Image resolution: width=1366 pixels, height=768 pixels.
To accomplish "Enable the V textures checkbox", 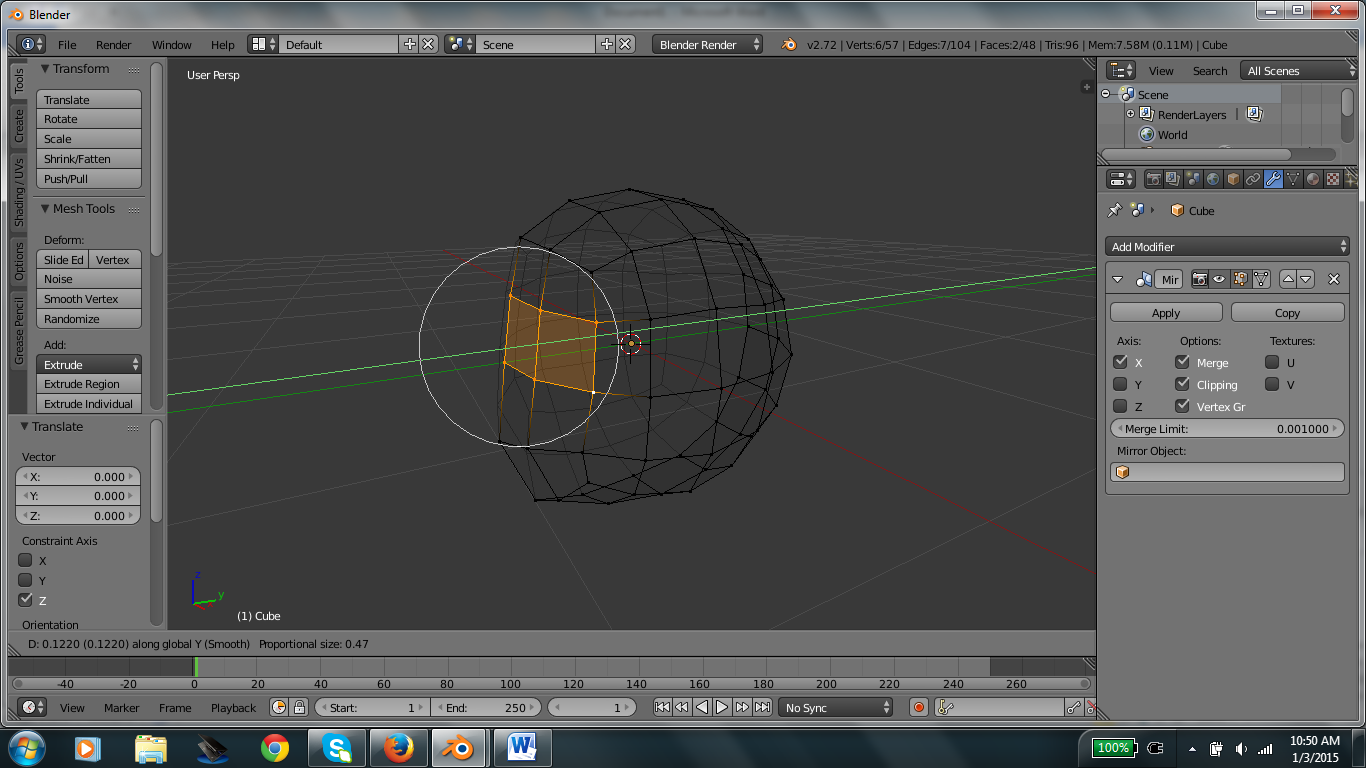I will (x=1272, y=384).
